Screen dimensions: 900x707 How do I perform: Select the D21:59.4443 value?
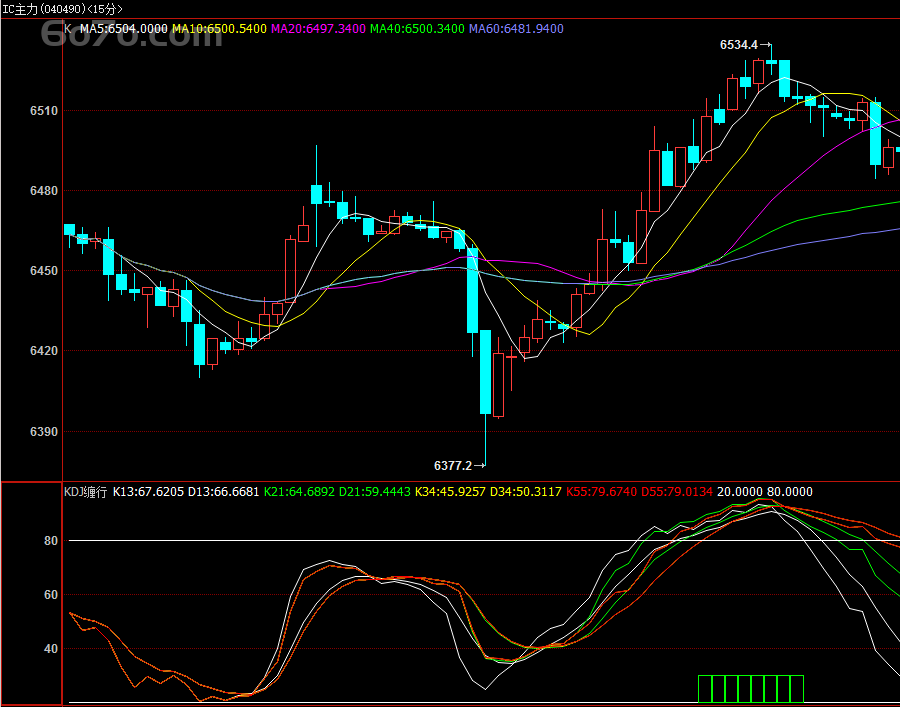[x=375, y=492]
